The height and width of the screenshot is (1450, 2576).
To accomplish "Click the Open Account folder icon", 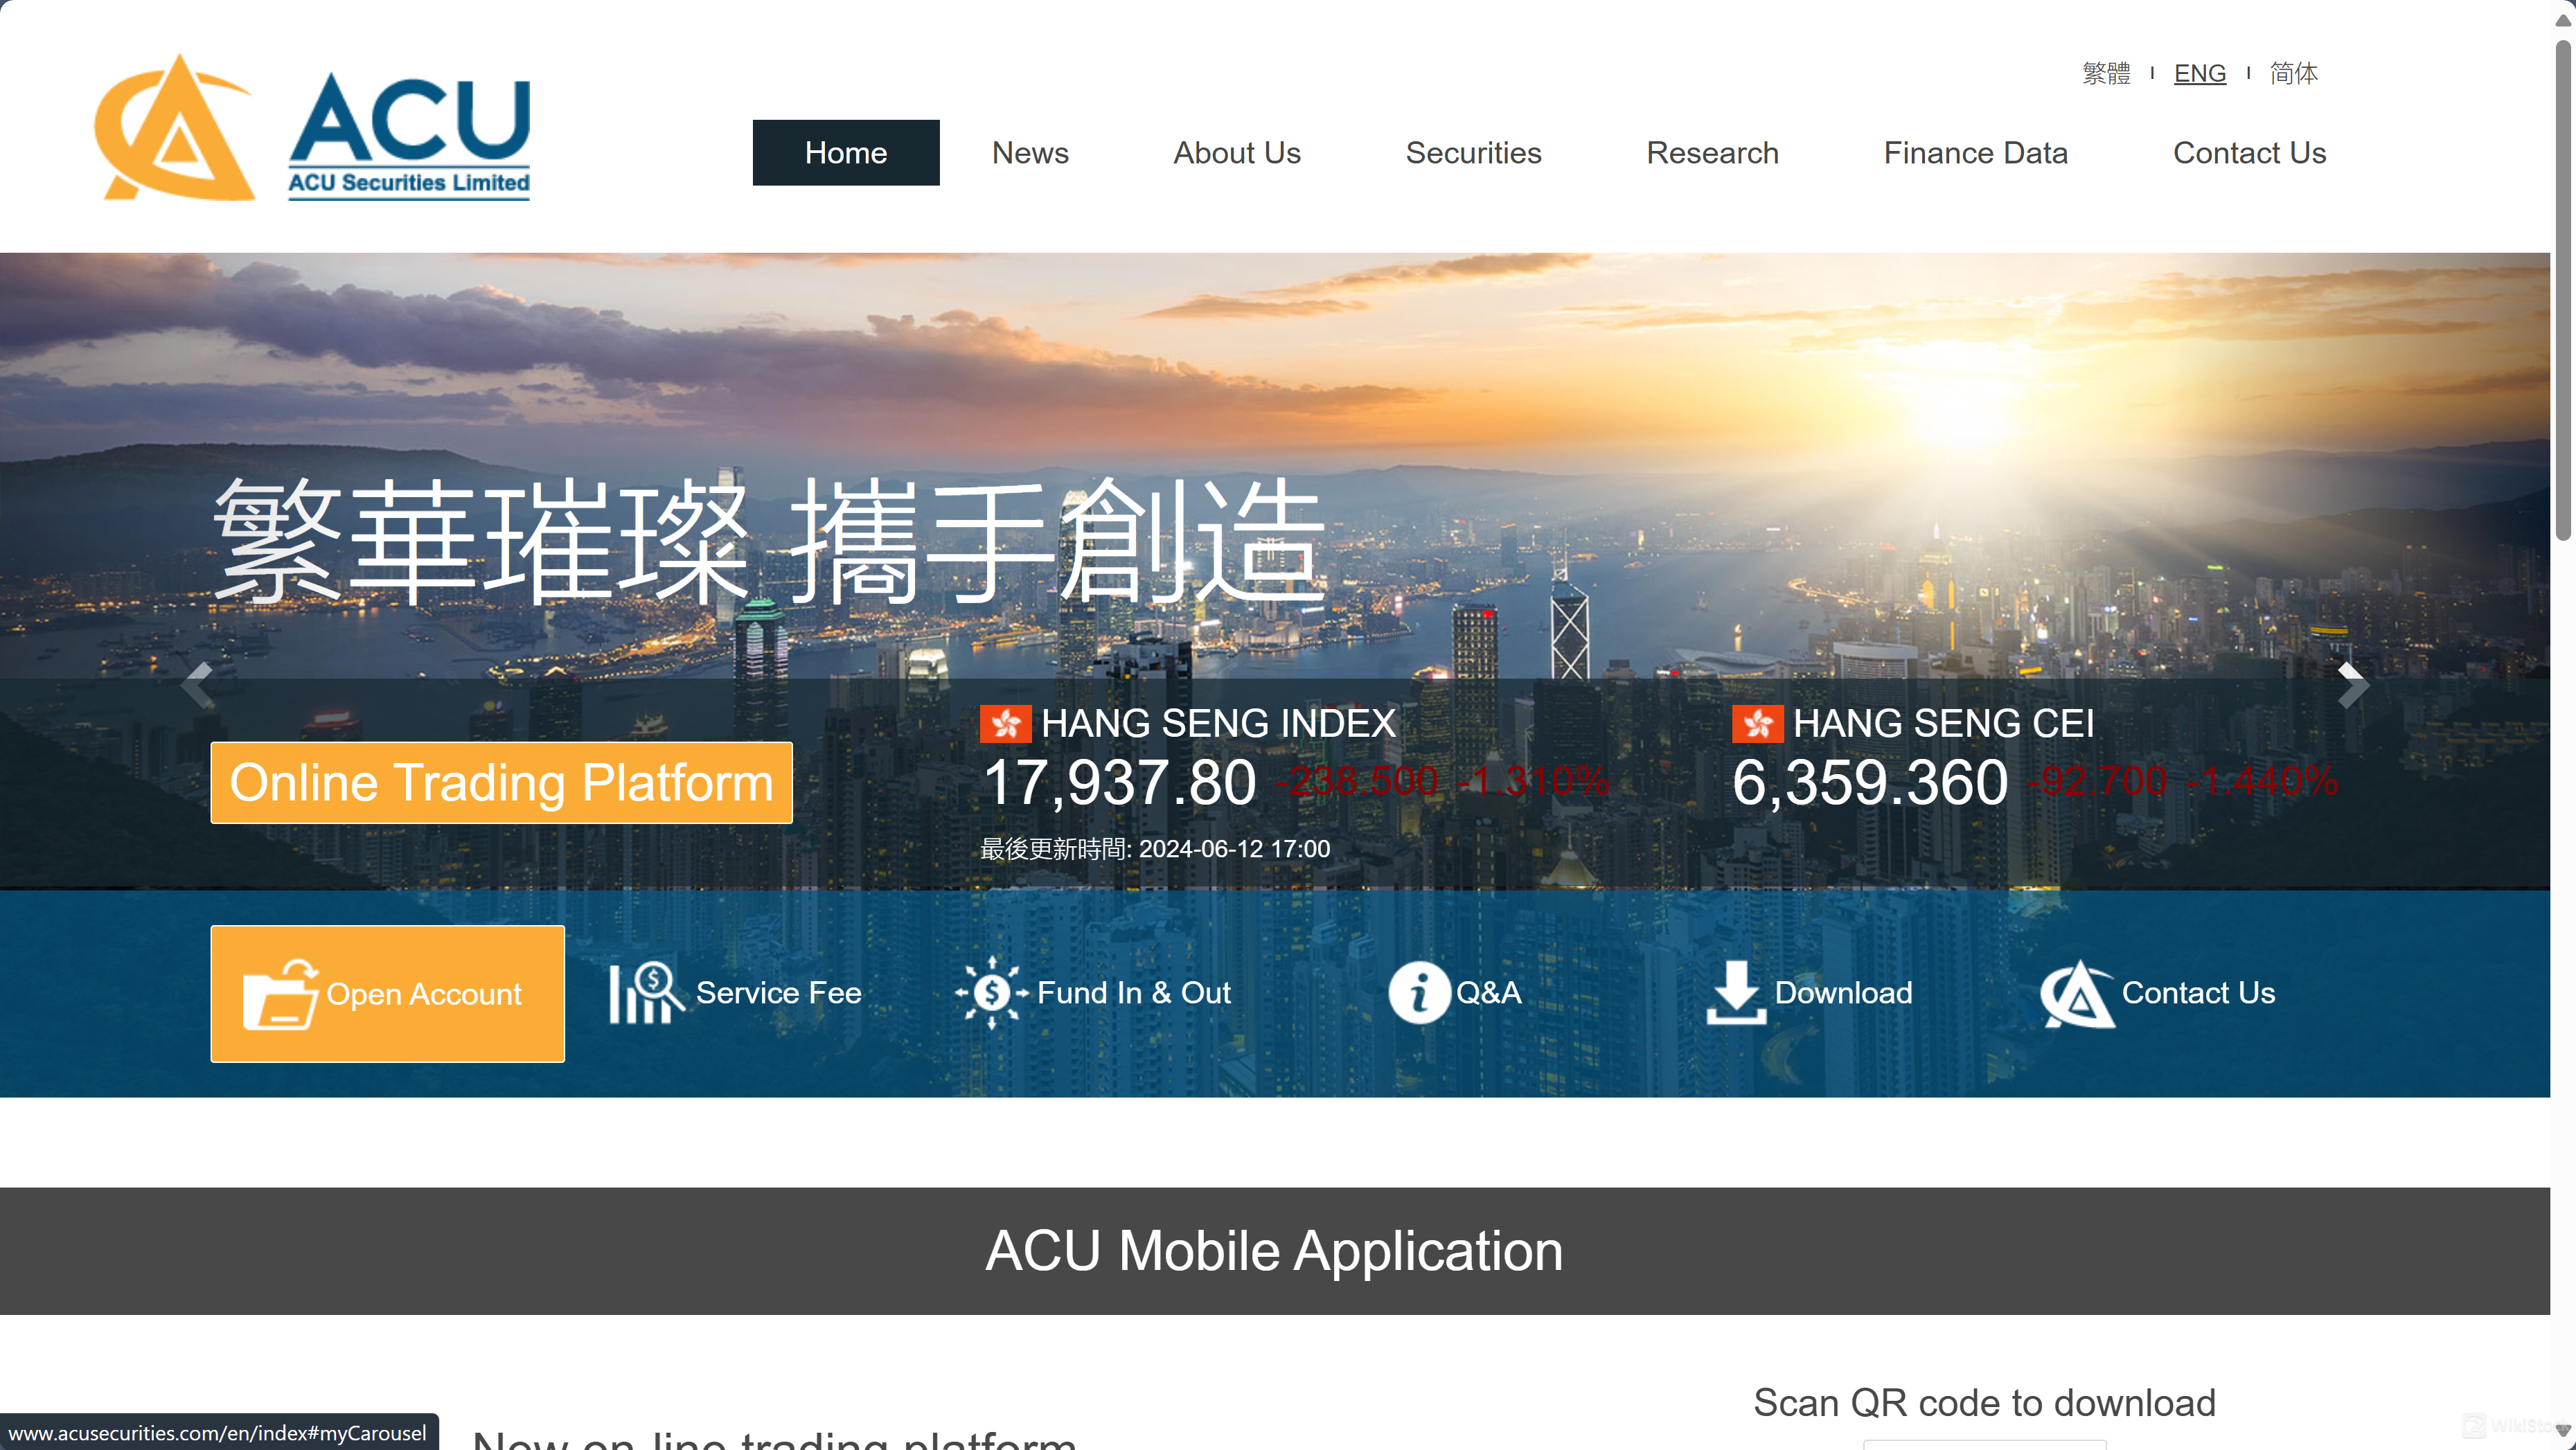I will click(x=281, y=994).
